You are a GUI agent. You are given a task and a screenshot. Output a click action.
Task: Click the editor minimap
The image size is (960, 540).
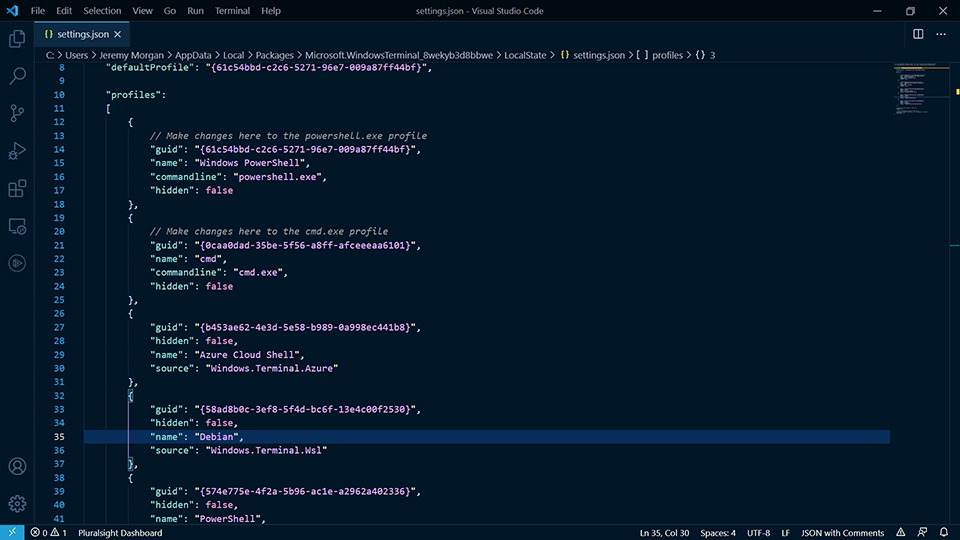[x=921, y=89]
